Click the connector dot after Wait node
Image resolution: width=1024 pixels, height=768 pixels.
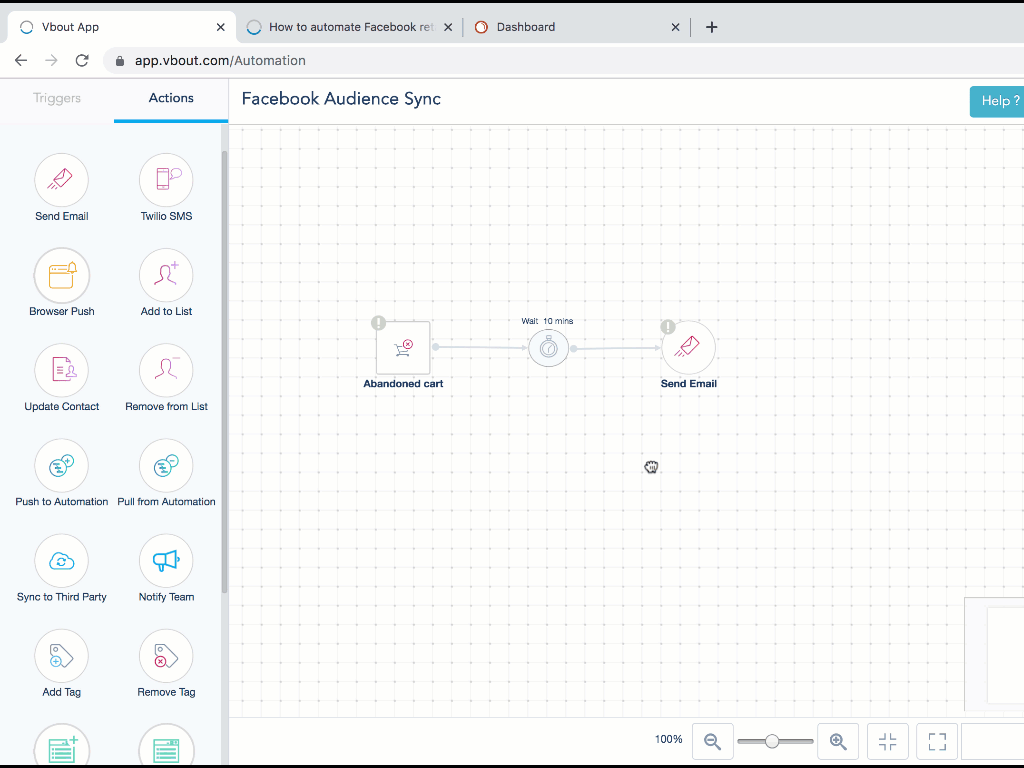573,348
